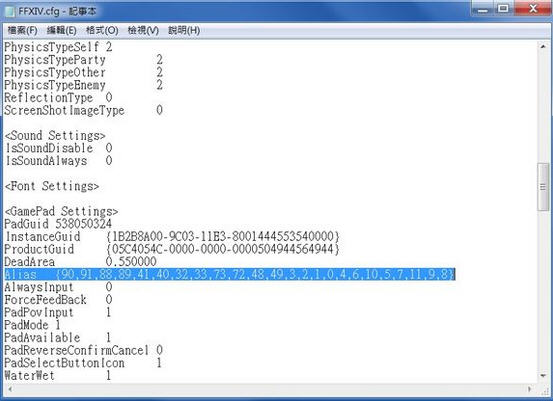Open the 說明(H) help menu
The width and height of the screenshot is (553, 401).
[184, 30]
